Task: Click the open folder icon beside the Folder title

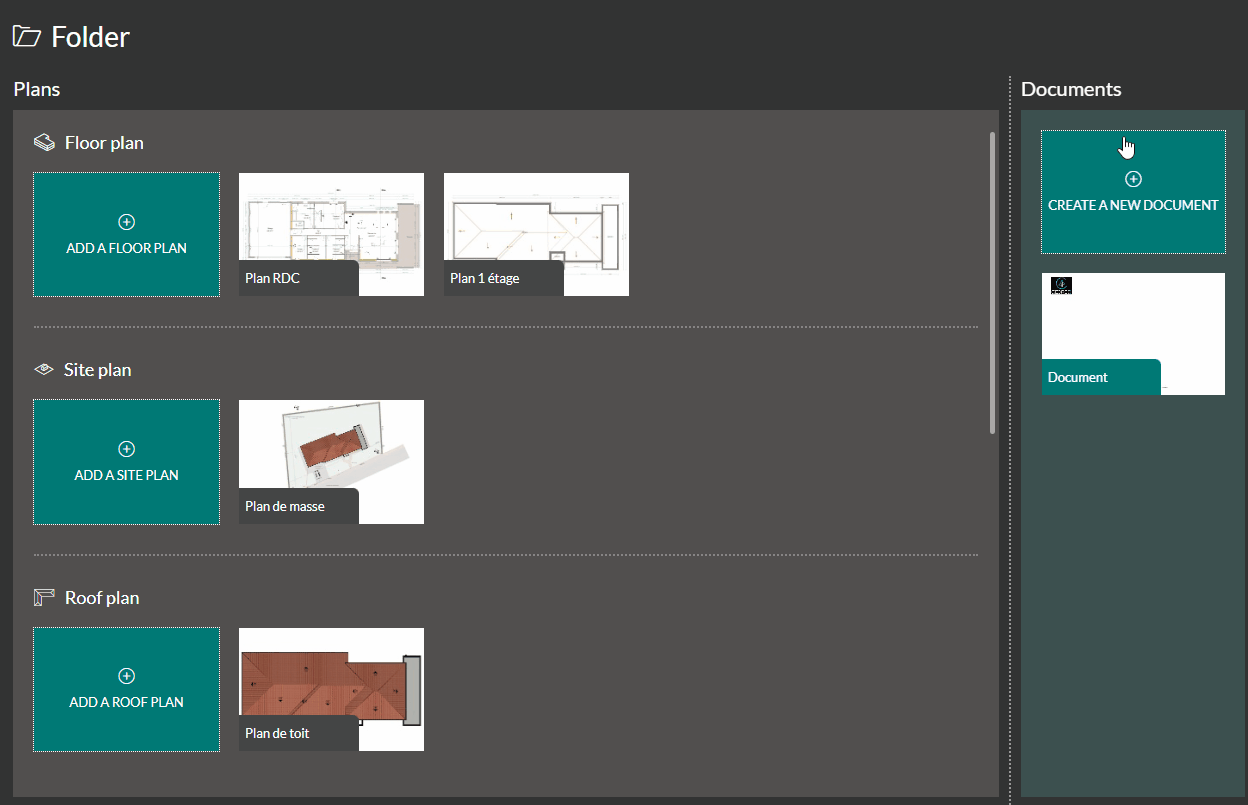Action: (26, 37)
